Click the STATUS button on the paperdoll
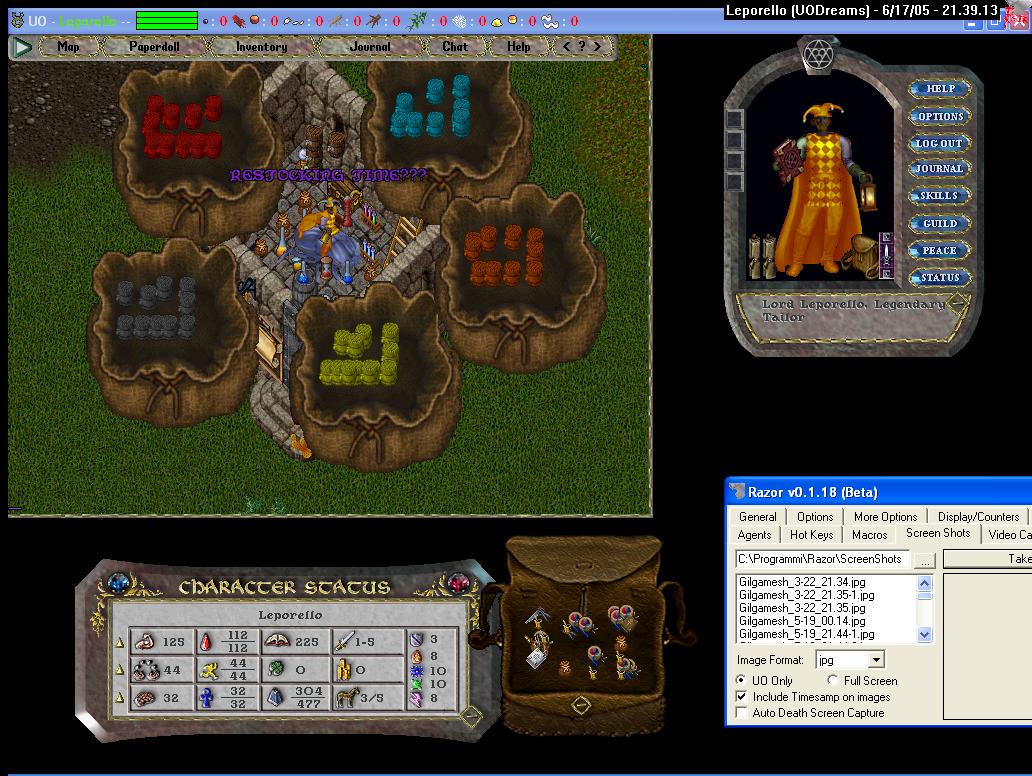1032x776 pixels. tap(939, 277)
